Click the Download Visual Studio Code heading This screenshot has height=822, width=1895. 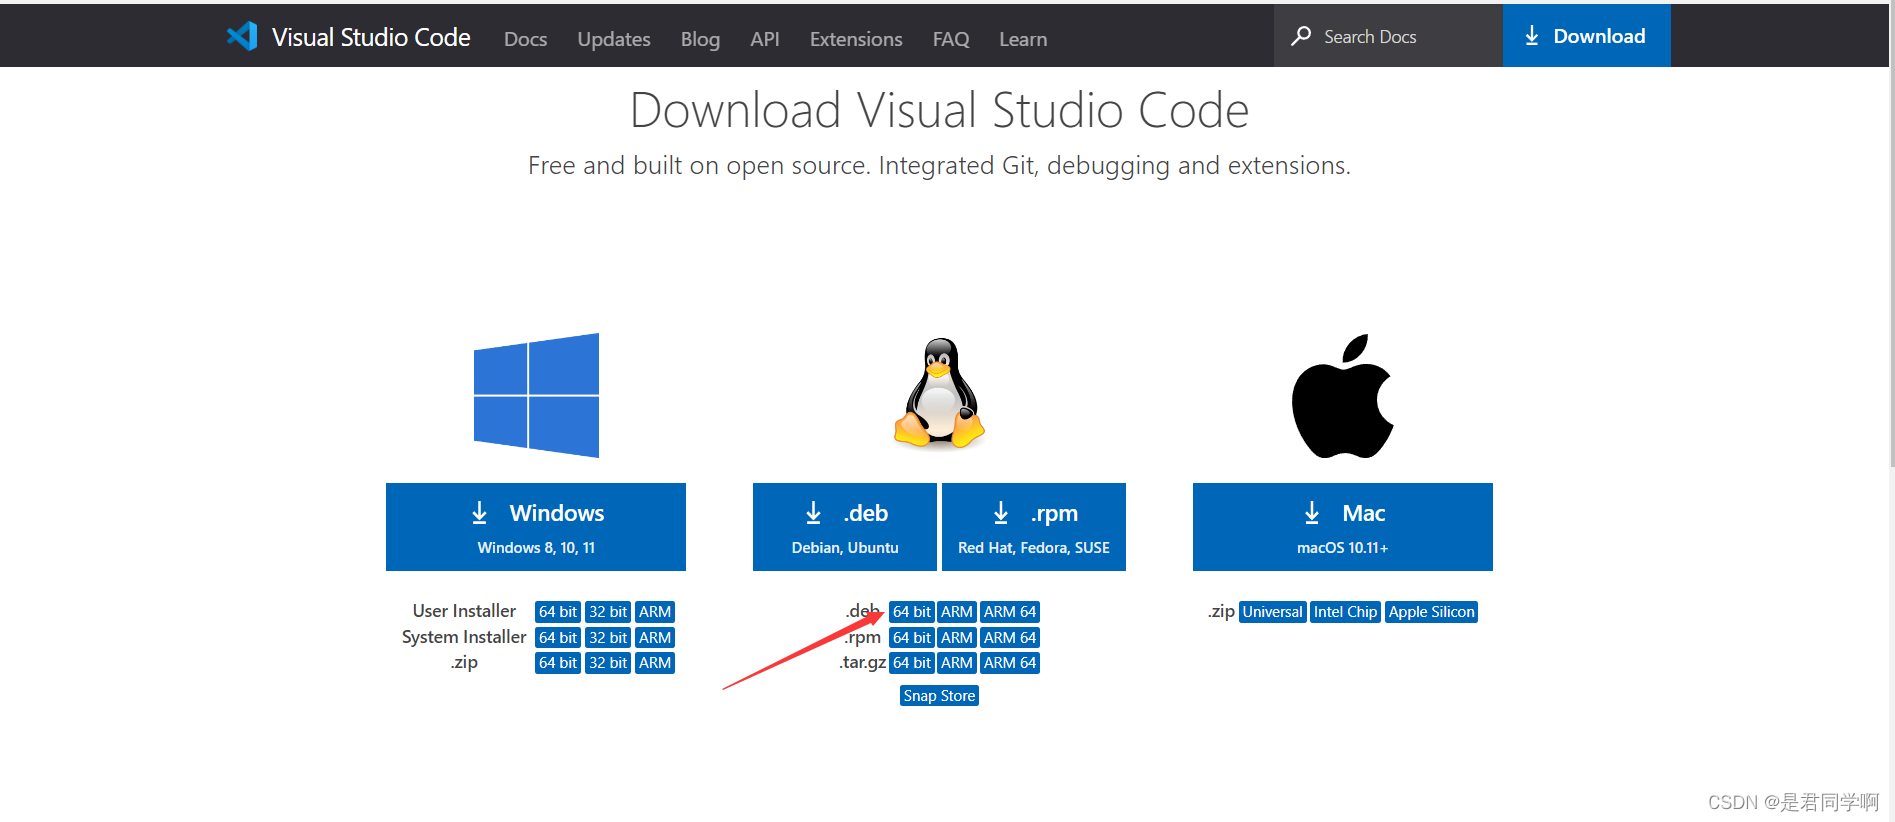coord(939,110)
